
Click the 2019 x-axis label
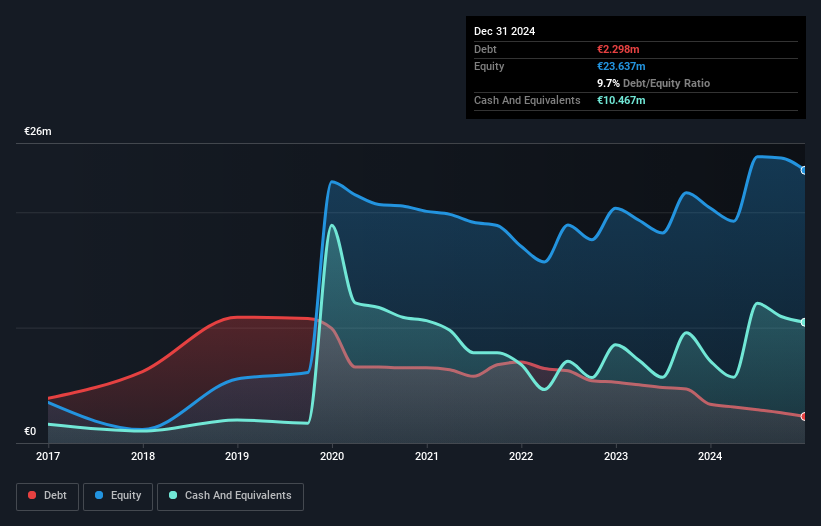[x=237, y=456]
